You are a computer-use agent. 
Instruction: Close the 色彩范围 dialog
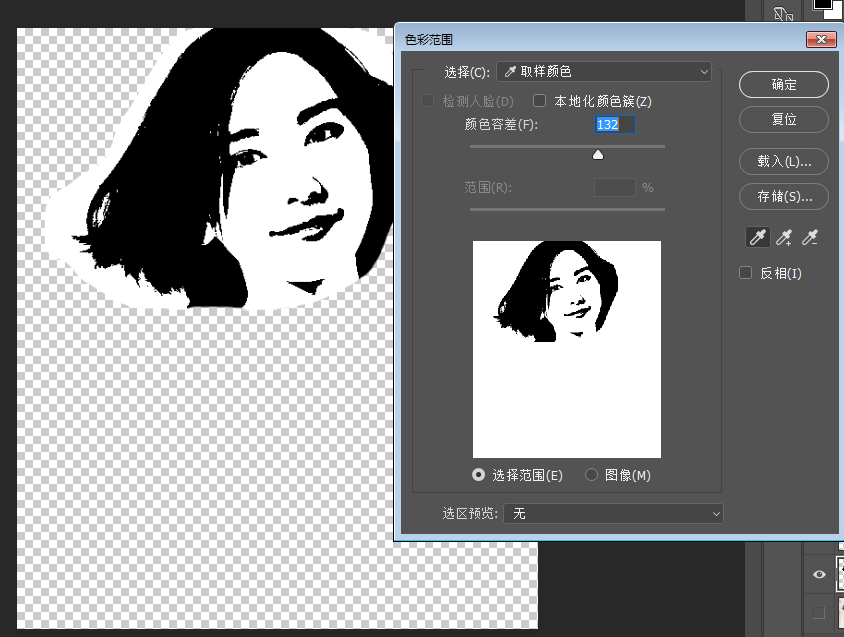(821, 39)
